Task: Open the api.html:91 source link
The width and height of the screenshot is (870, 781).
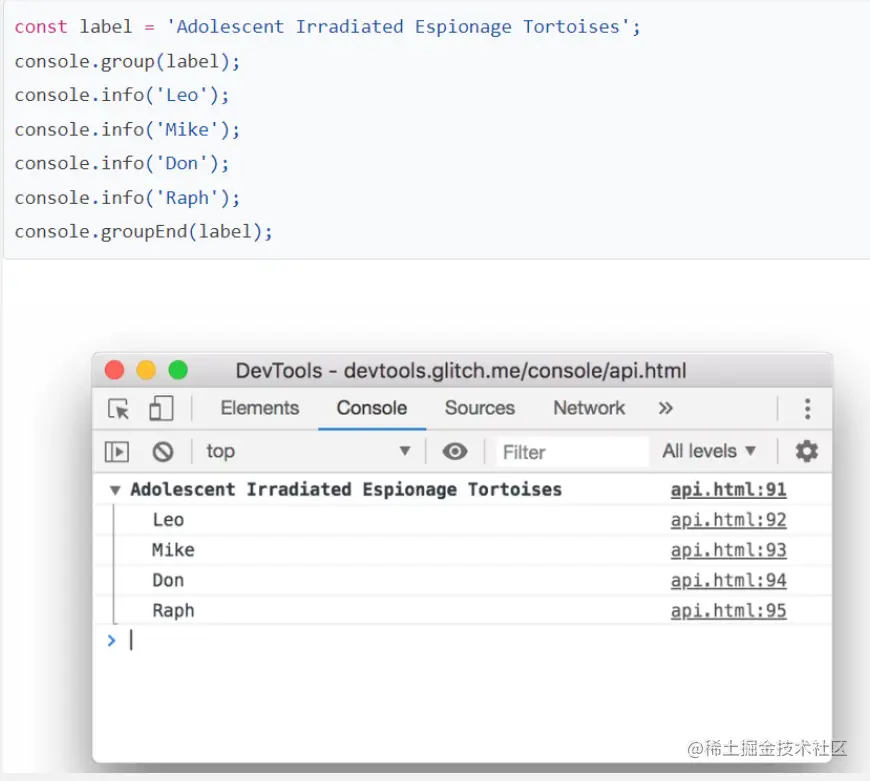Action: pyautogui.click(x=728, y=490)
